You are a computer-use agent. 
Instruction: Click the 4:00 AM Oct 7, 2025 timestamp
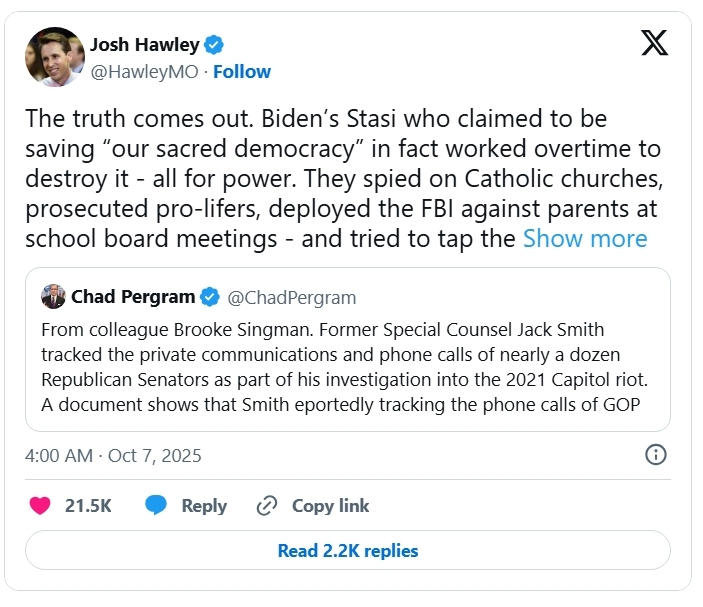pyautogui.click(x=113, y=455)
